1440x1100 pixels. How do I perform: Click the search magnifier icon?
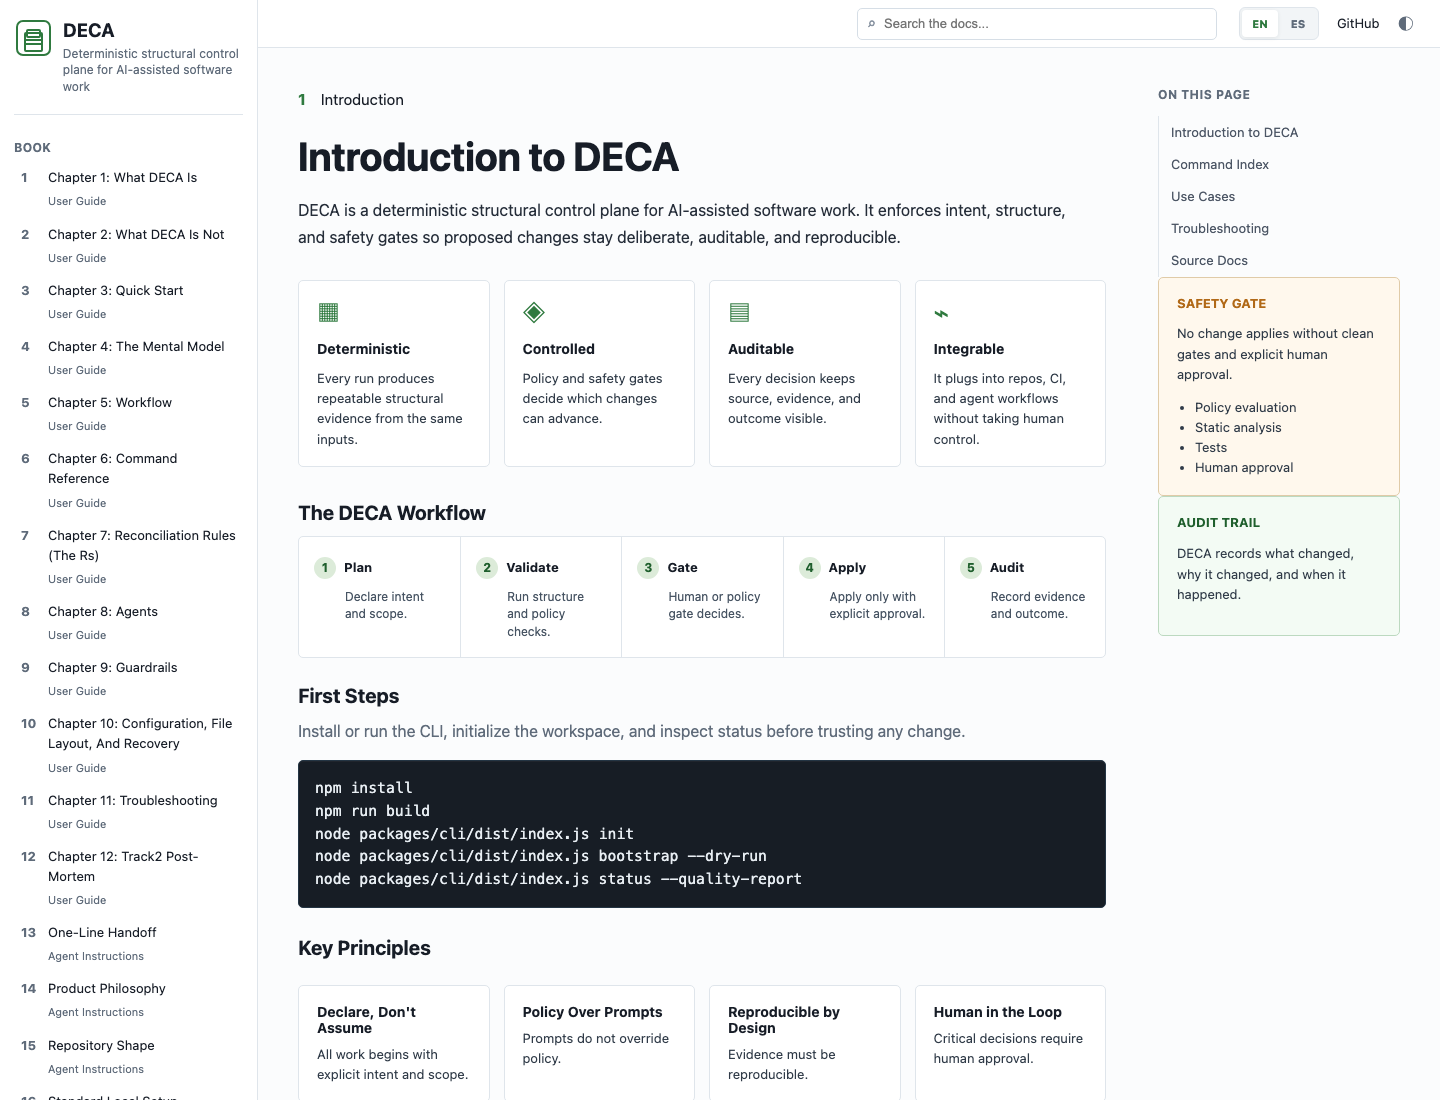(872, 24)
